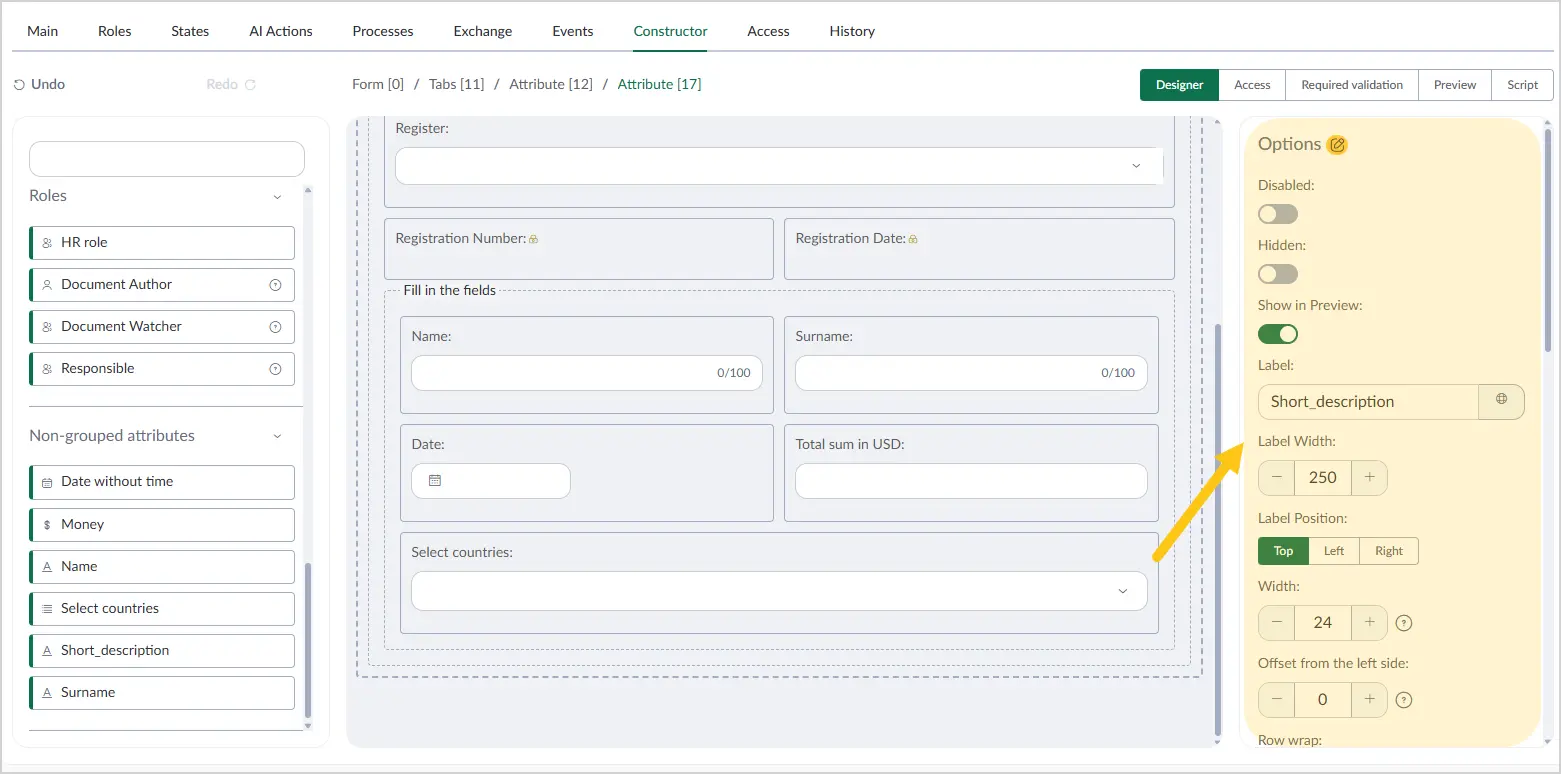Click the Options panel vertical scrollbar
The height and width of the screenshot is (774, 1561).
click(1549, 240)
